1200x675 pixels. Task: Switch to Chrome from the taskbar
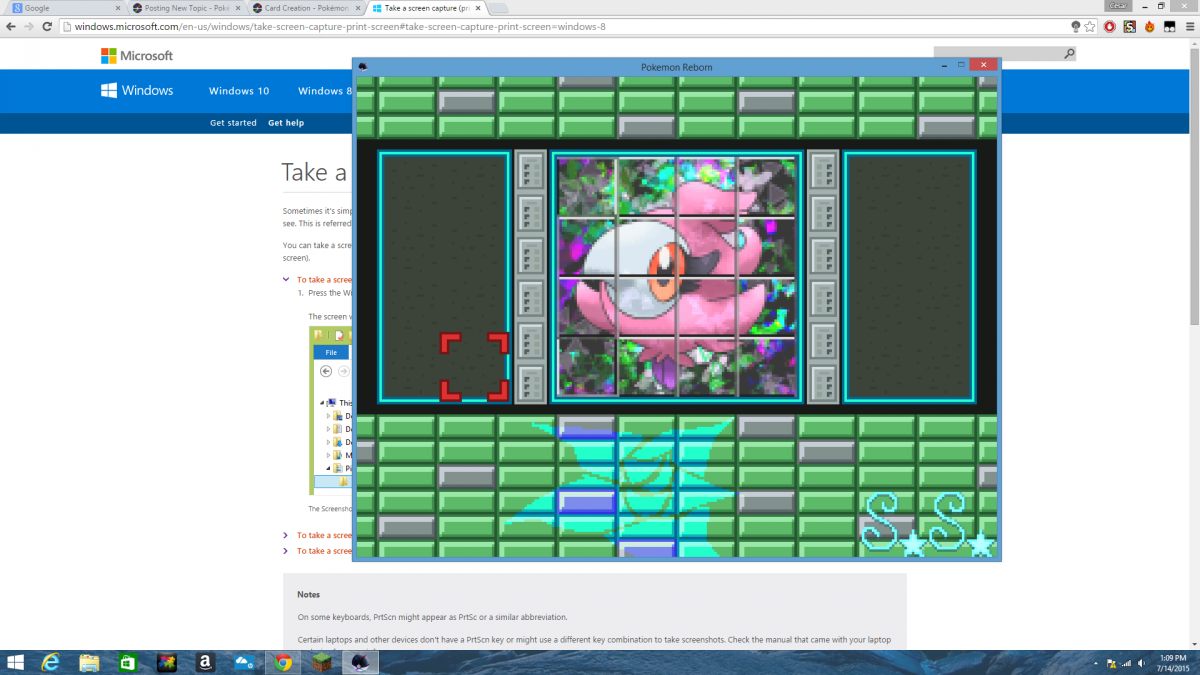coord(283,662)
